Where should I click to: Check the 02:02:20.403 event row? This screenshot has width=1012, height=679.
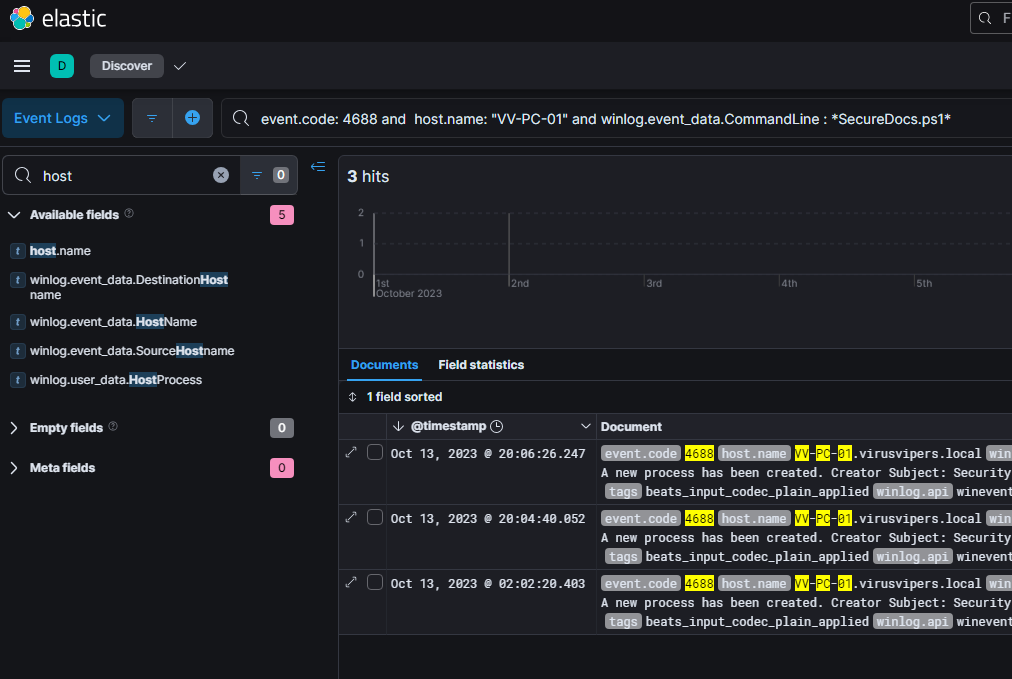[375, 583]
